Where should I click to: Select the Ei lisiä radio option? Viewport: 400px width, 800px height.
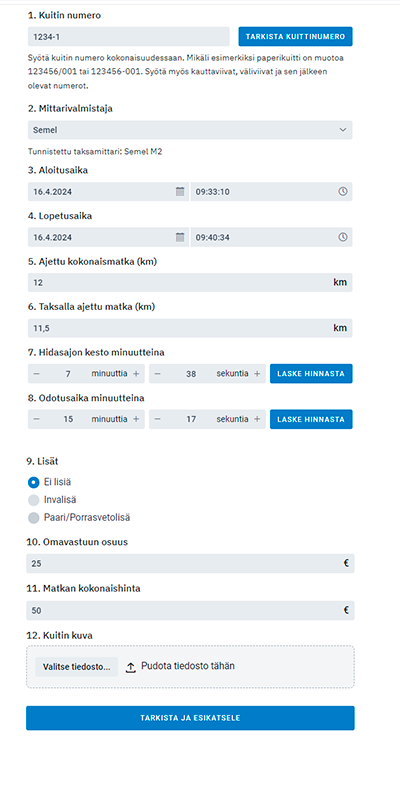(34, 482)
